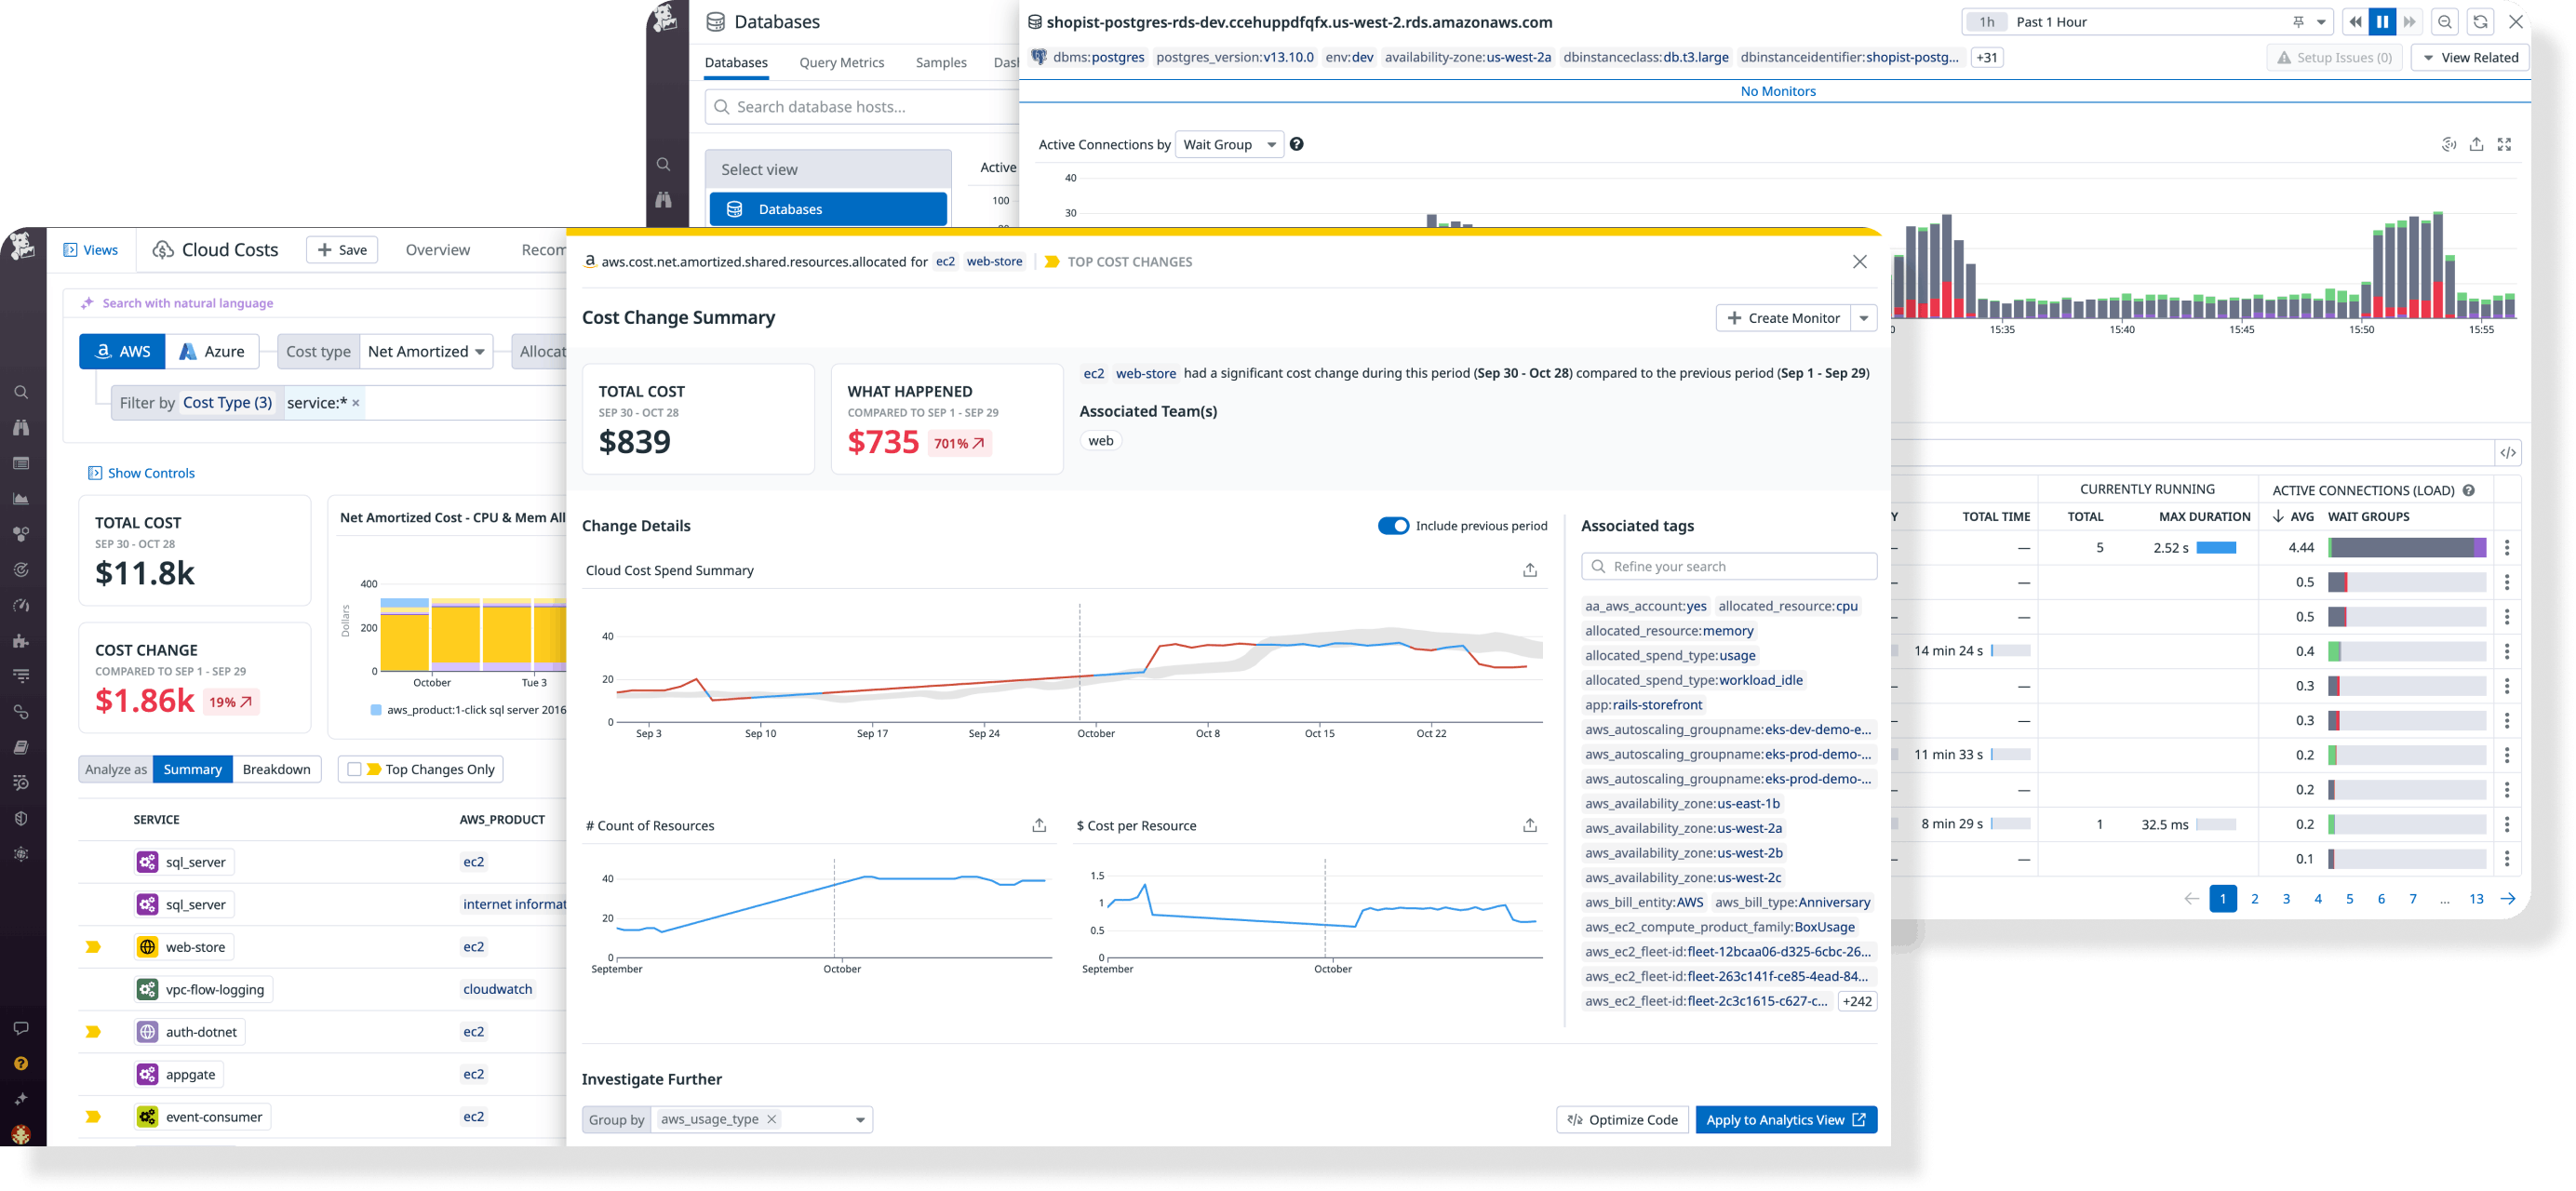Switch Analyze as to Breakdown
The height and width of the screenshot is (1191, 2576).
(x=277, y=769)
